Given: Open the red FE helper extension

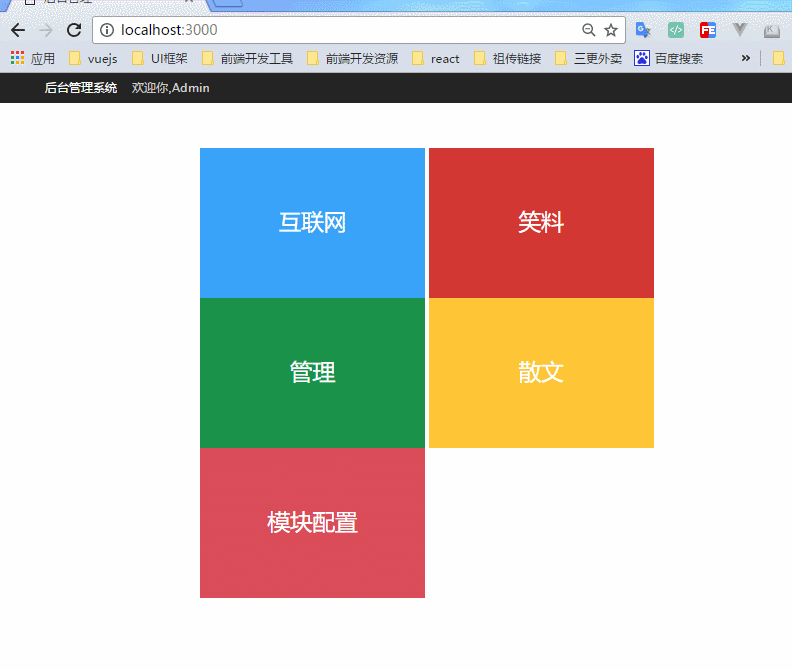Looking at the screenshot, I should tap(708, 30).
